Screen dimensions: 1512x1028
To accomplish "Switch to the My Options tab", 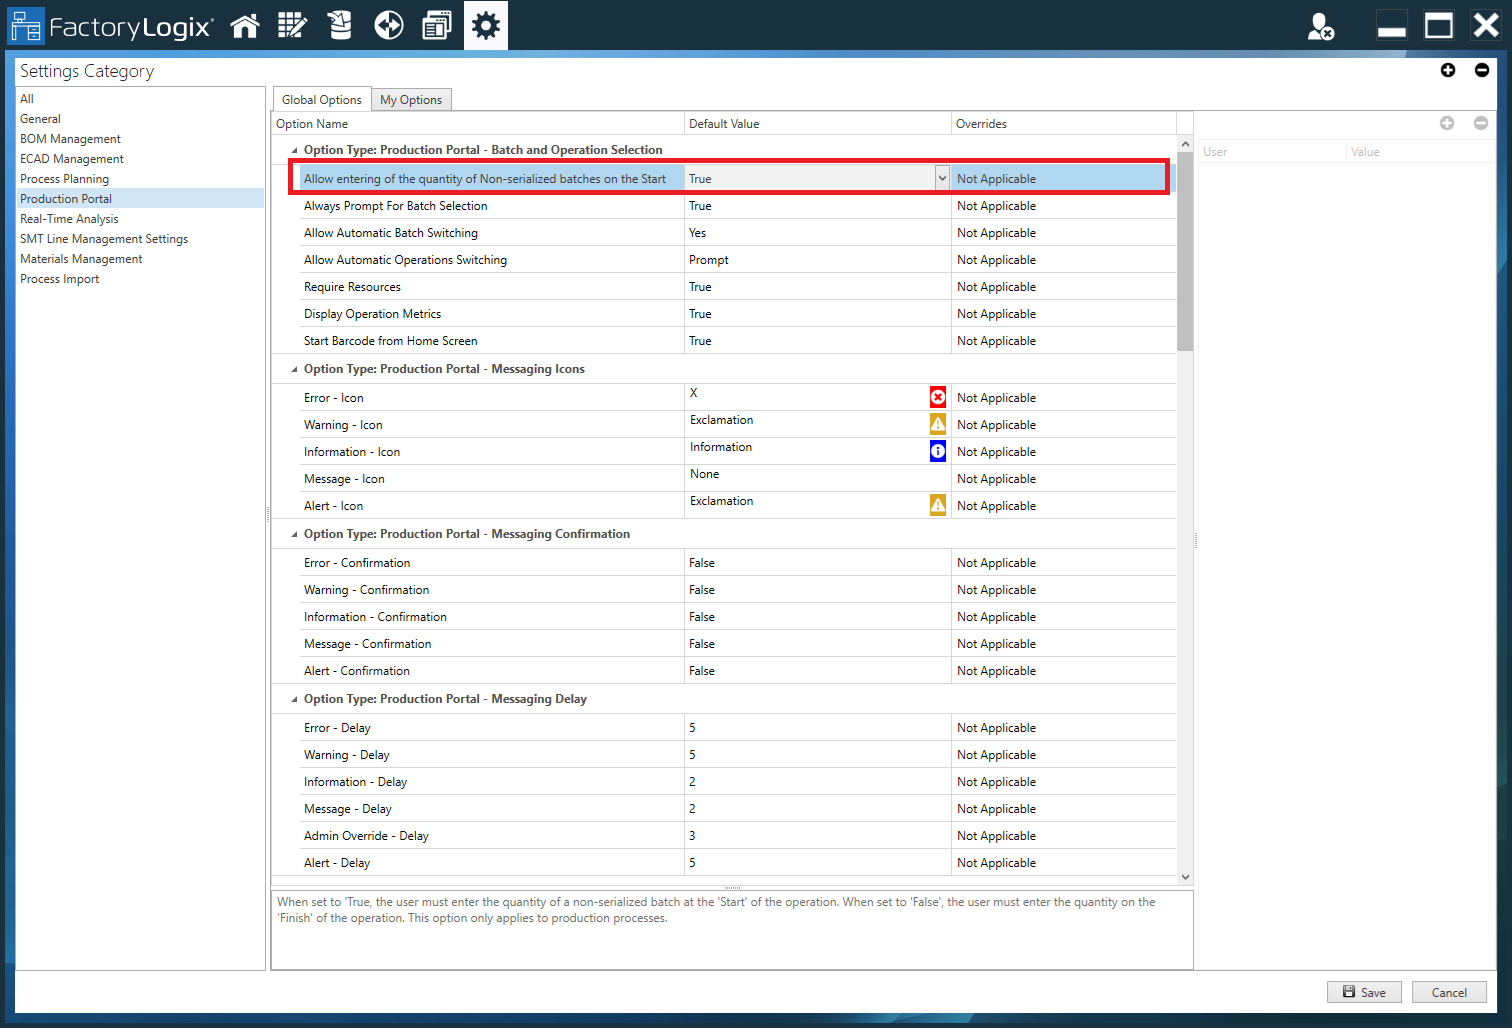I will click(411, 99).
